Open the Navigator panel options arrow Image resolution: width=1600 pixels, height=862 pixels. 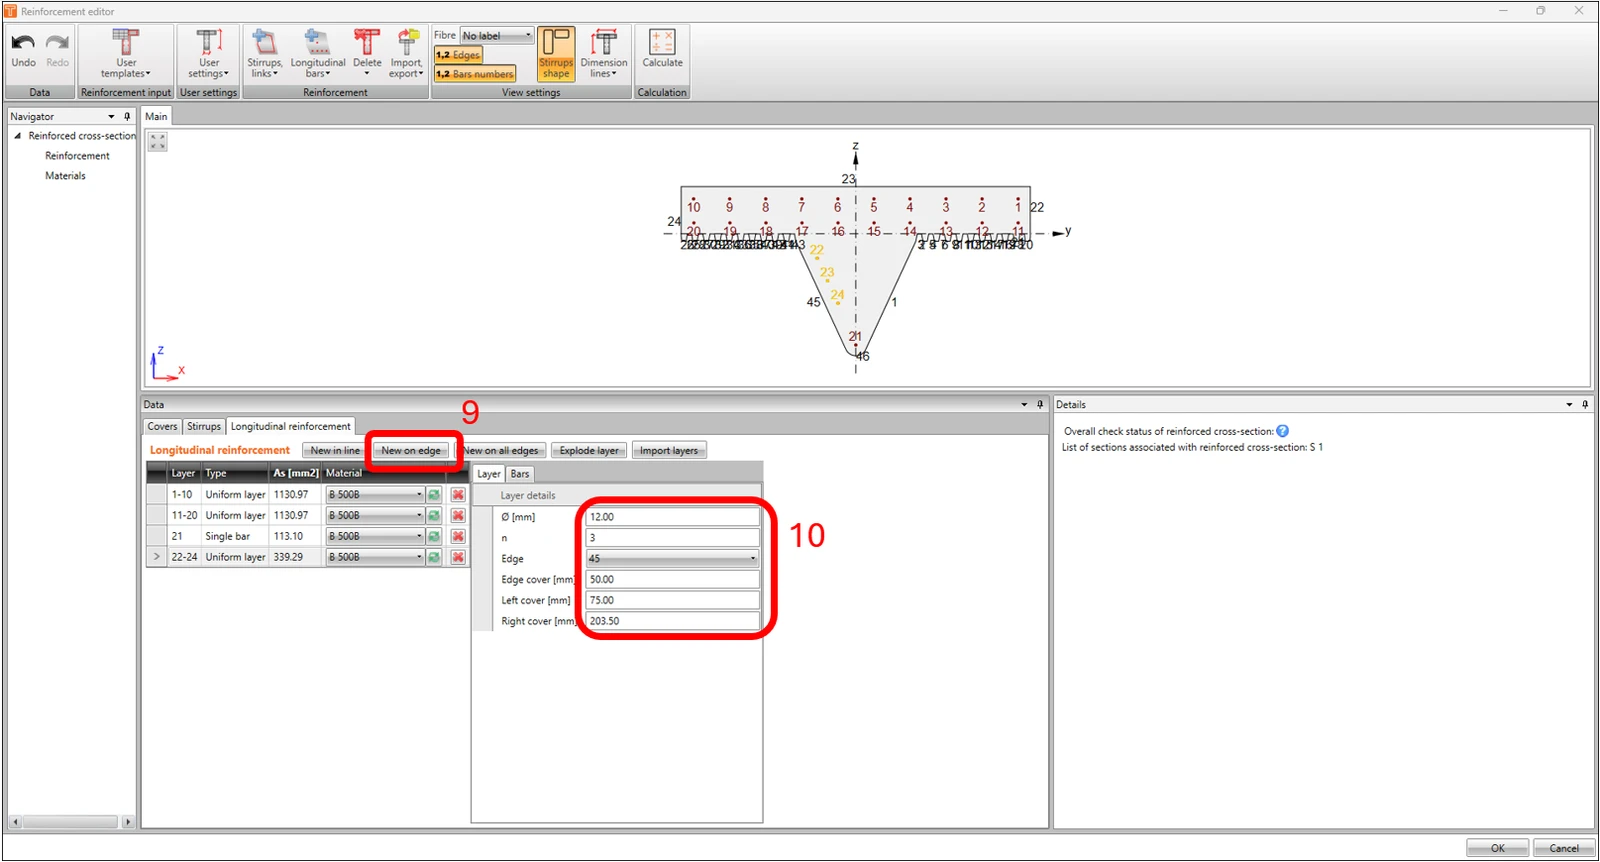pyautogui.click(x=111, y=117)
